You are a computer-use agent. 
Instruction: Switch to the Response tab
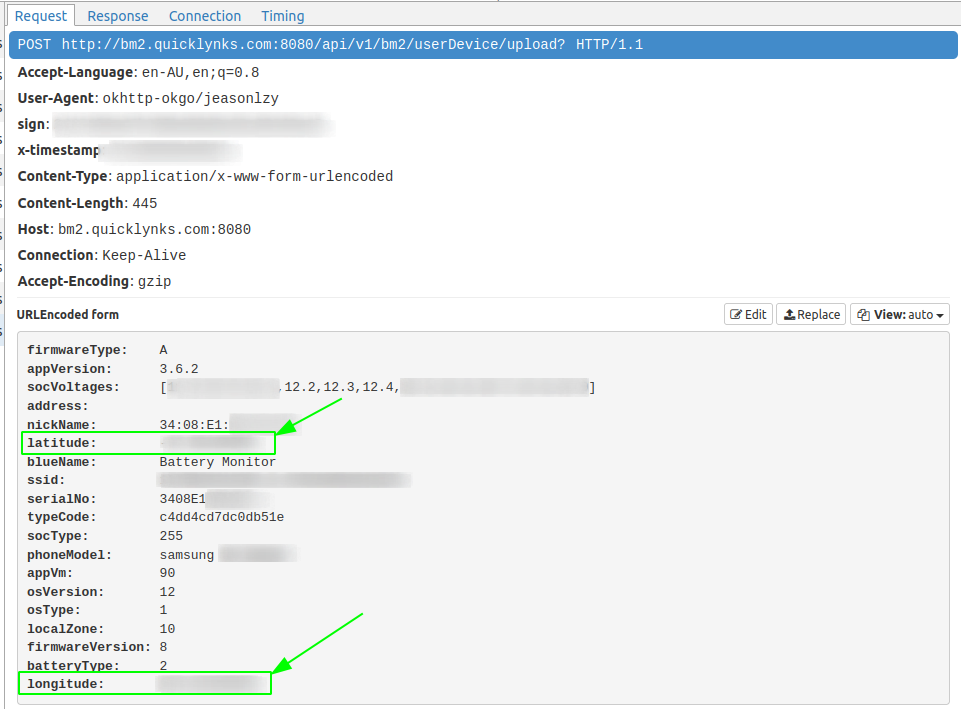tap(117, 16)
